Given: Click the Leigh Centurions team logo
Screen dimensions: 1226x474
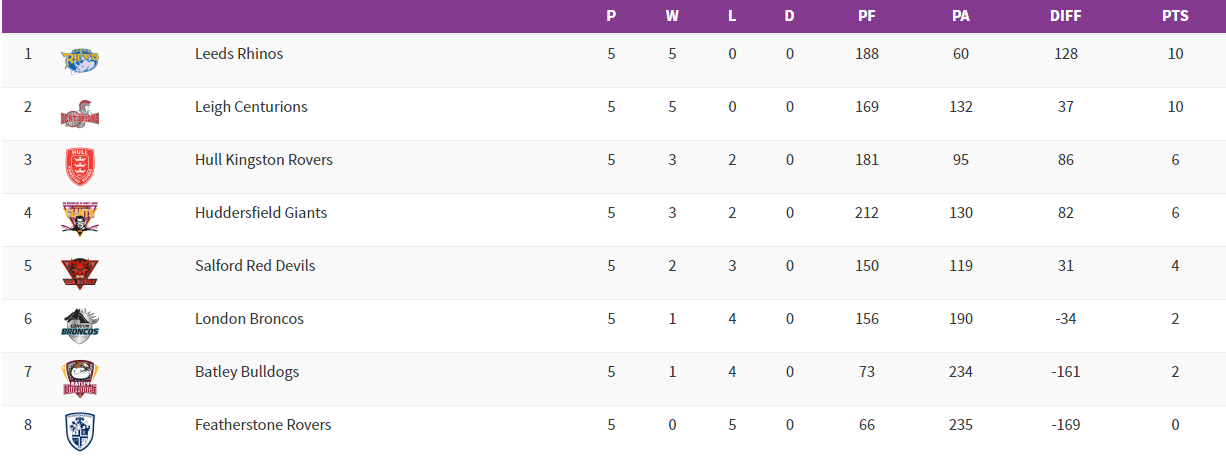Looking at the screenshot, I should click(79, 114).
